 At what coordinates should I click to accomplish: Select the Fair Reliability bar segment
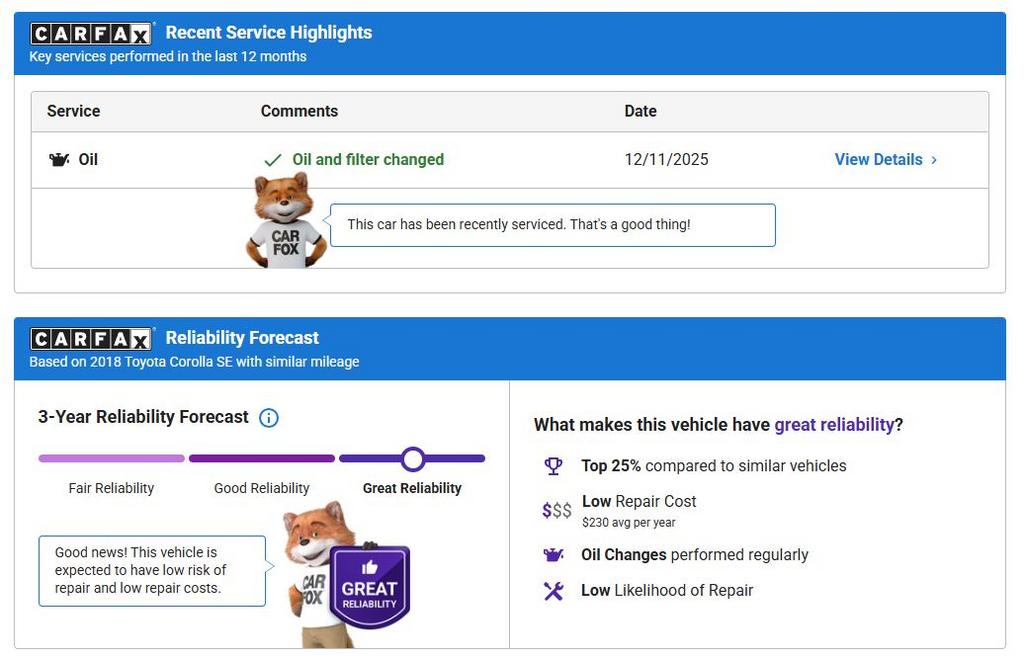[x=111, y=459]
